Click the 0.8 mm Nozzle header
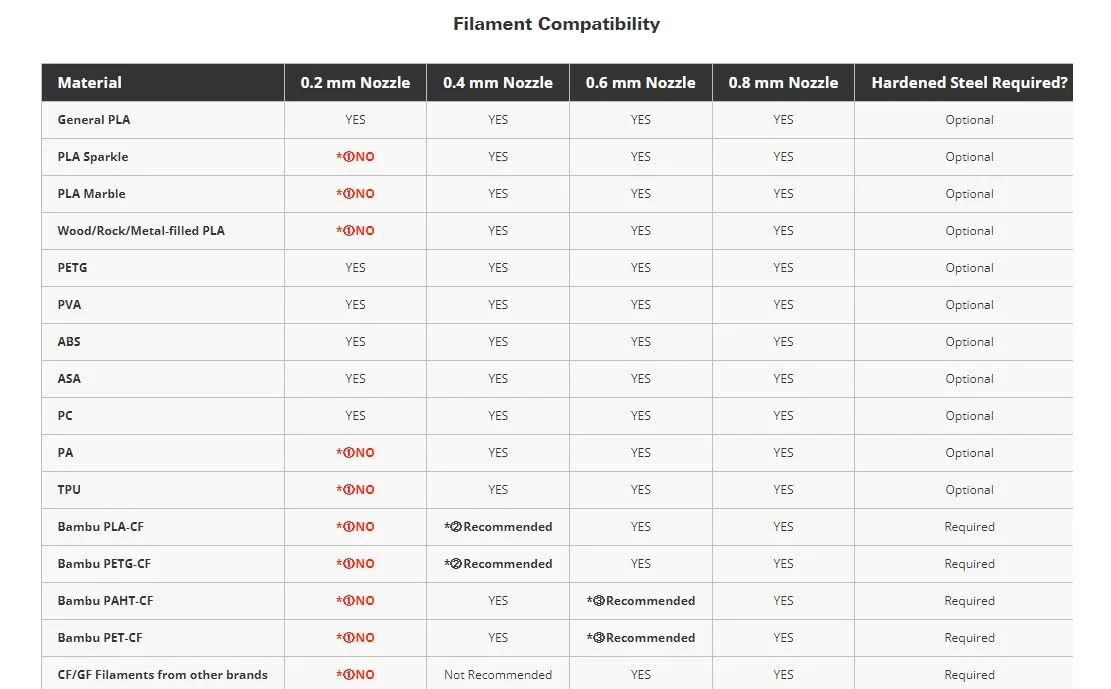The image size is (1111, 689). pos(783,83)
